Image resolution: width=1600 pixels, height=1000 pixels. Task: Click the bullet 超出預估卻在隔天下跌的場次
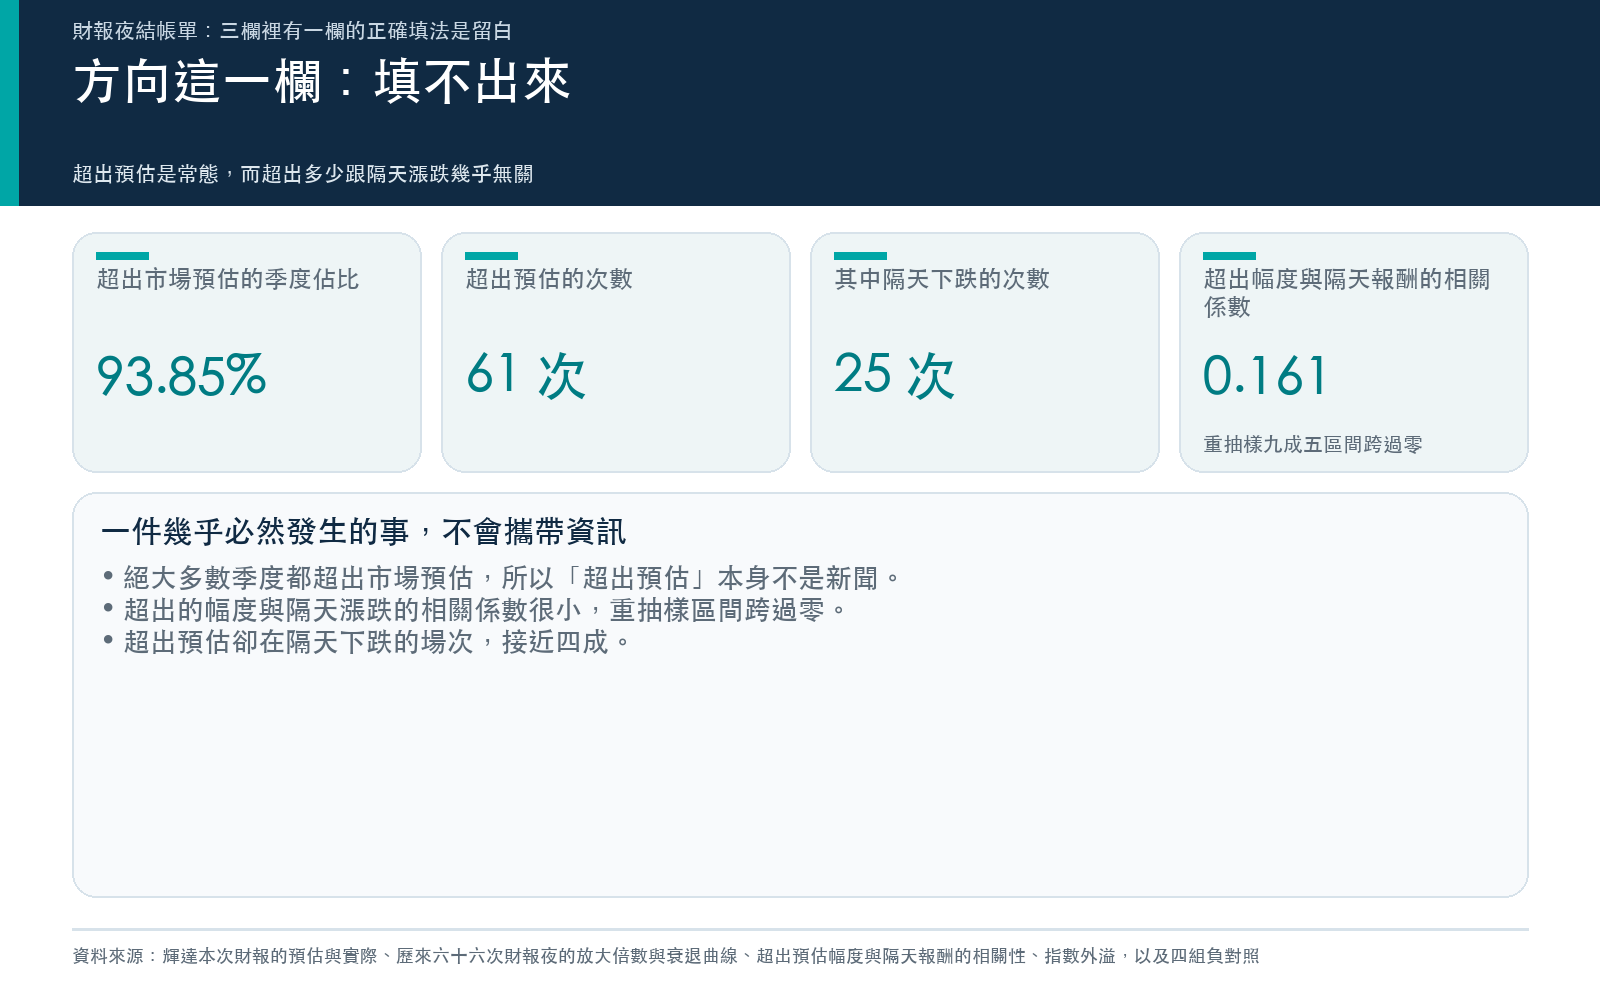366,642
